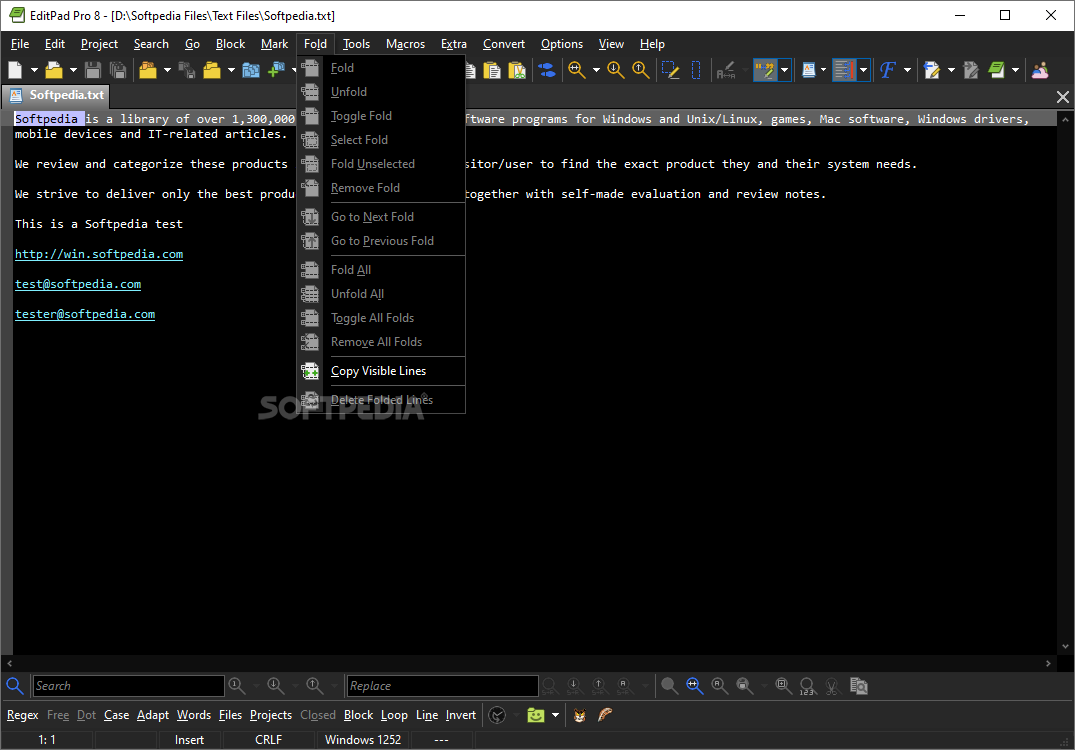Viewport: 1075px width, 750px height.
Task: Click the blue Manage Projects folder icon
Action: (251, 70)
